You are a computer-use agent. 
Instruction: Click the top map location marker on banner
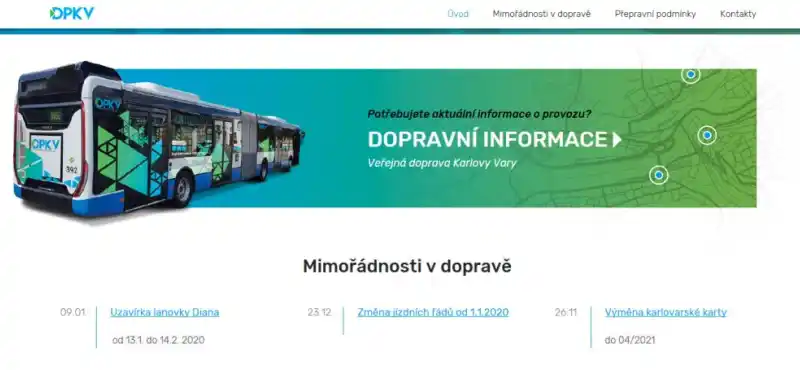690,75
